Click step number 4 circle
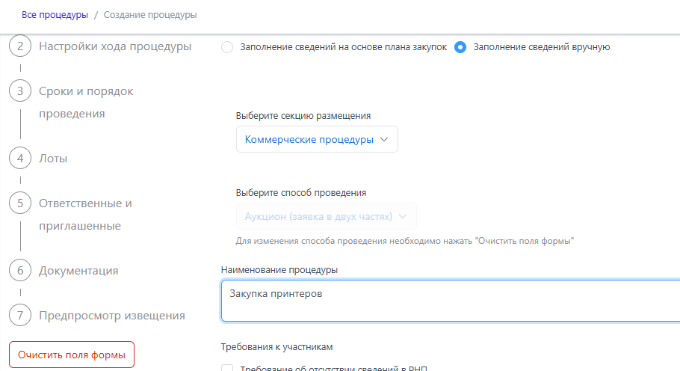This screenshot has width=680, height=371. tap(20, 158)
